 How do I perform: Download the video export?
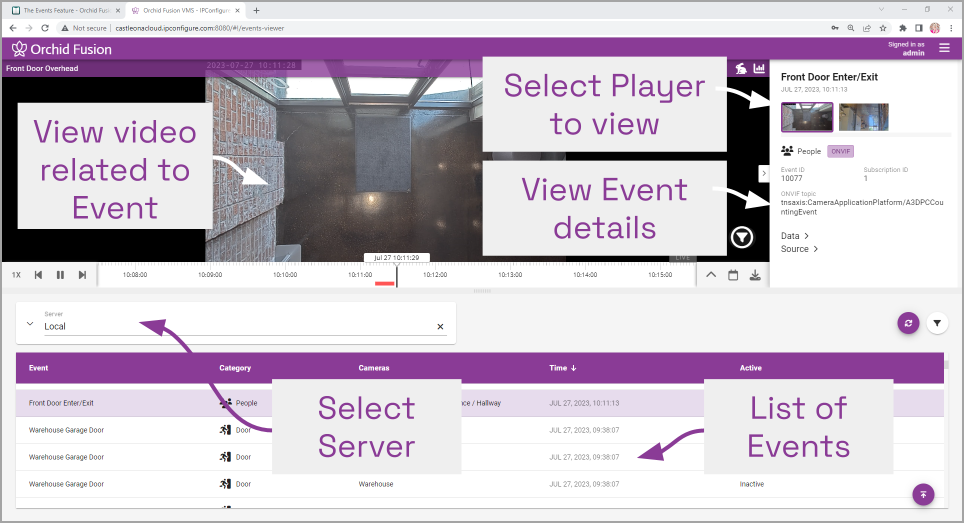tap(755, 275)
